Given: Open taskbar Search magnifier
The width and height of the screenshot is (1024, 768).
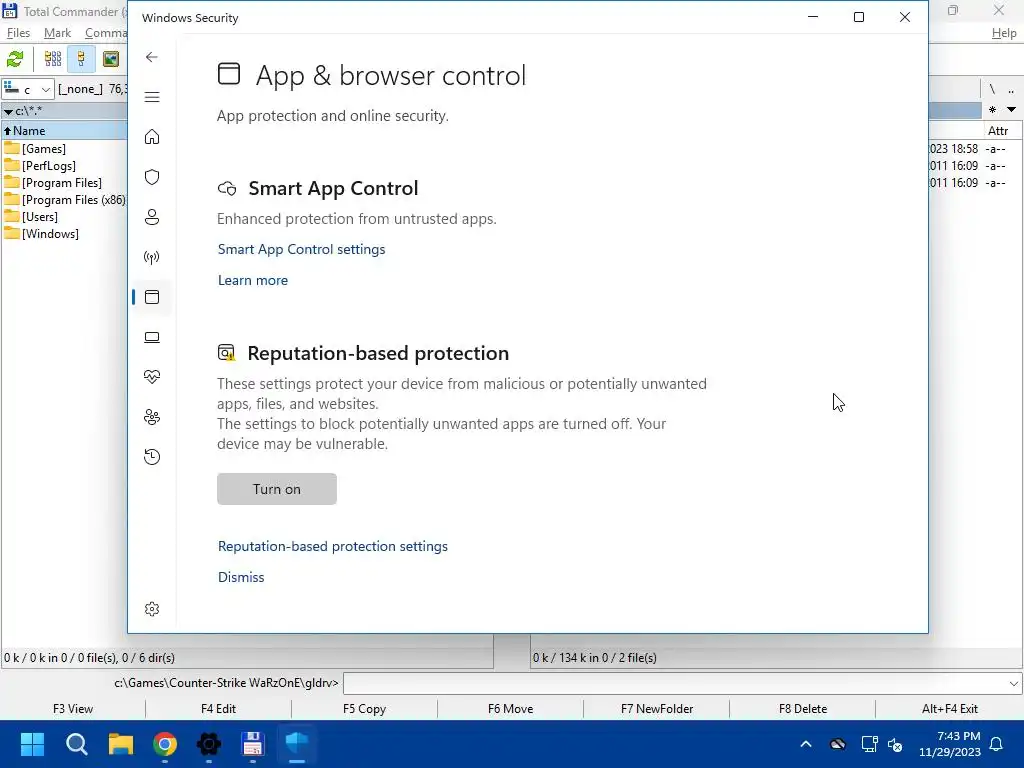Looking at the screenshot, I should (x=76, y=744).
